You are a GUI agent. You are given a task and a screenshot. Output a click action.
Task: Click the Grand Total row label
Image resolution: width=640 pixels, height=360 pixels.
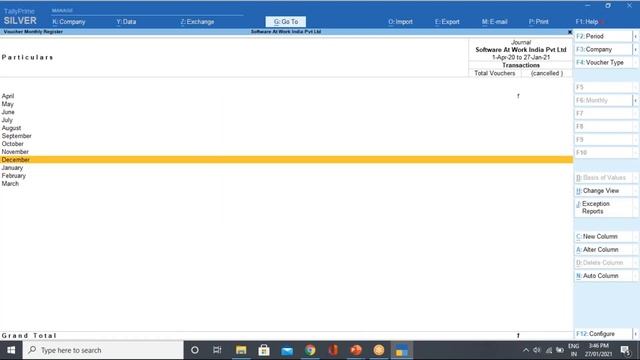click(29, 336)
